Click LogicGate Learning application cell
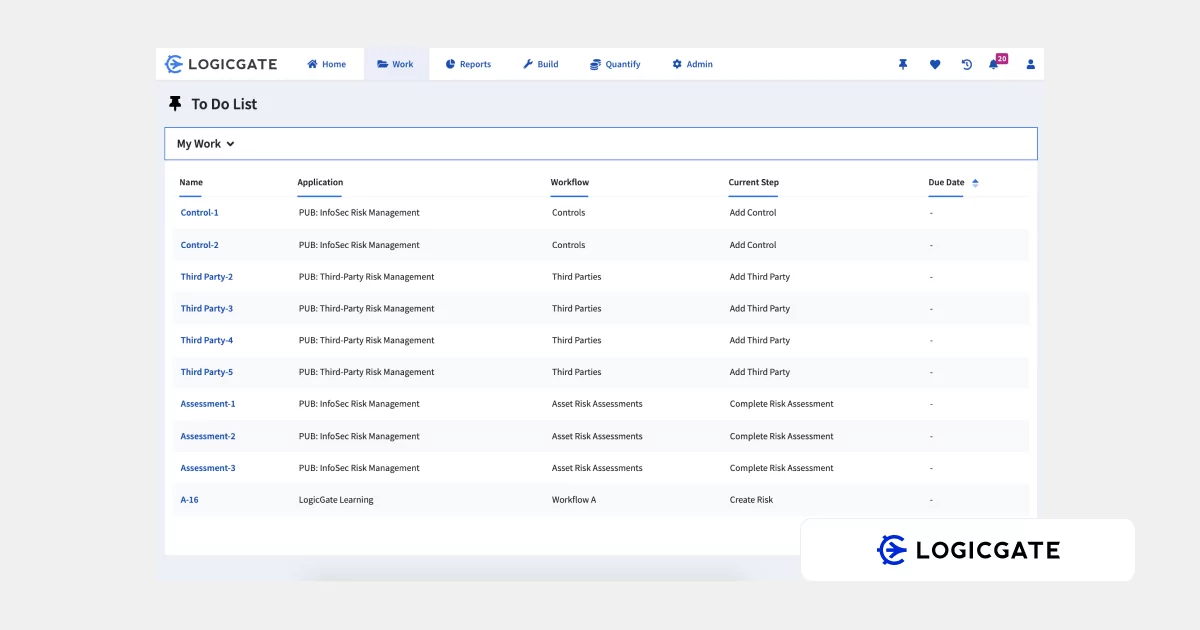This screenshot has width=1200, height=630. (336, 500)
